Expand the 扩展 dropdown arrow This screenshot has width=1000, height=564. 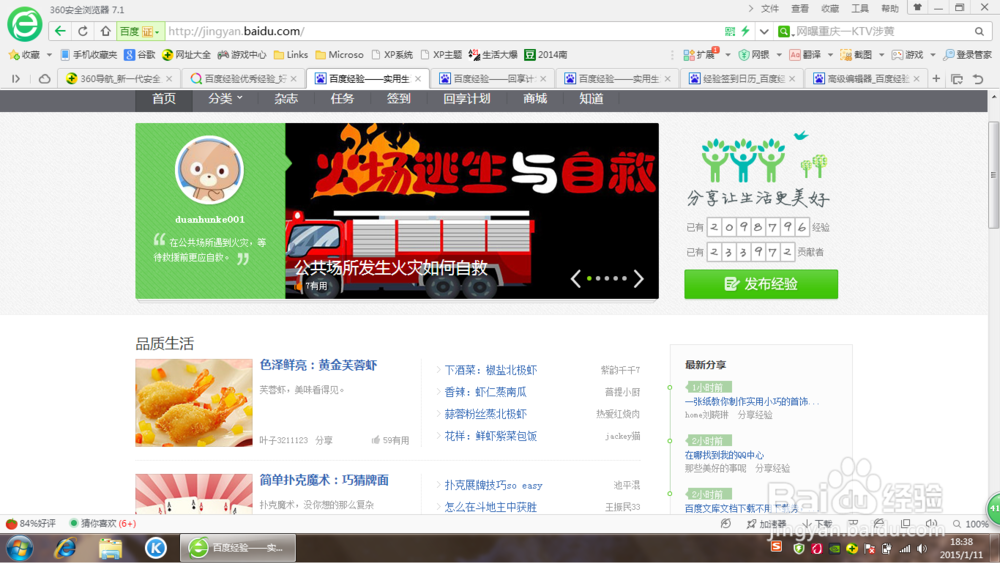pyautogui.click(x=728, y=55)
